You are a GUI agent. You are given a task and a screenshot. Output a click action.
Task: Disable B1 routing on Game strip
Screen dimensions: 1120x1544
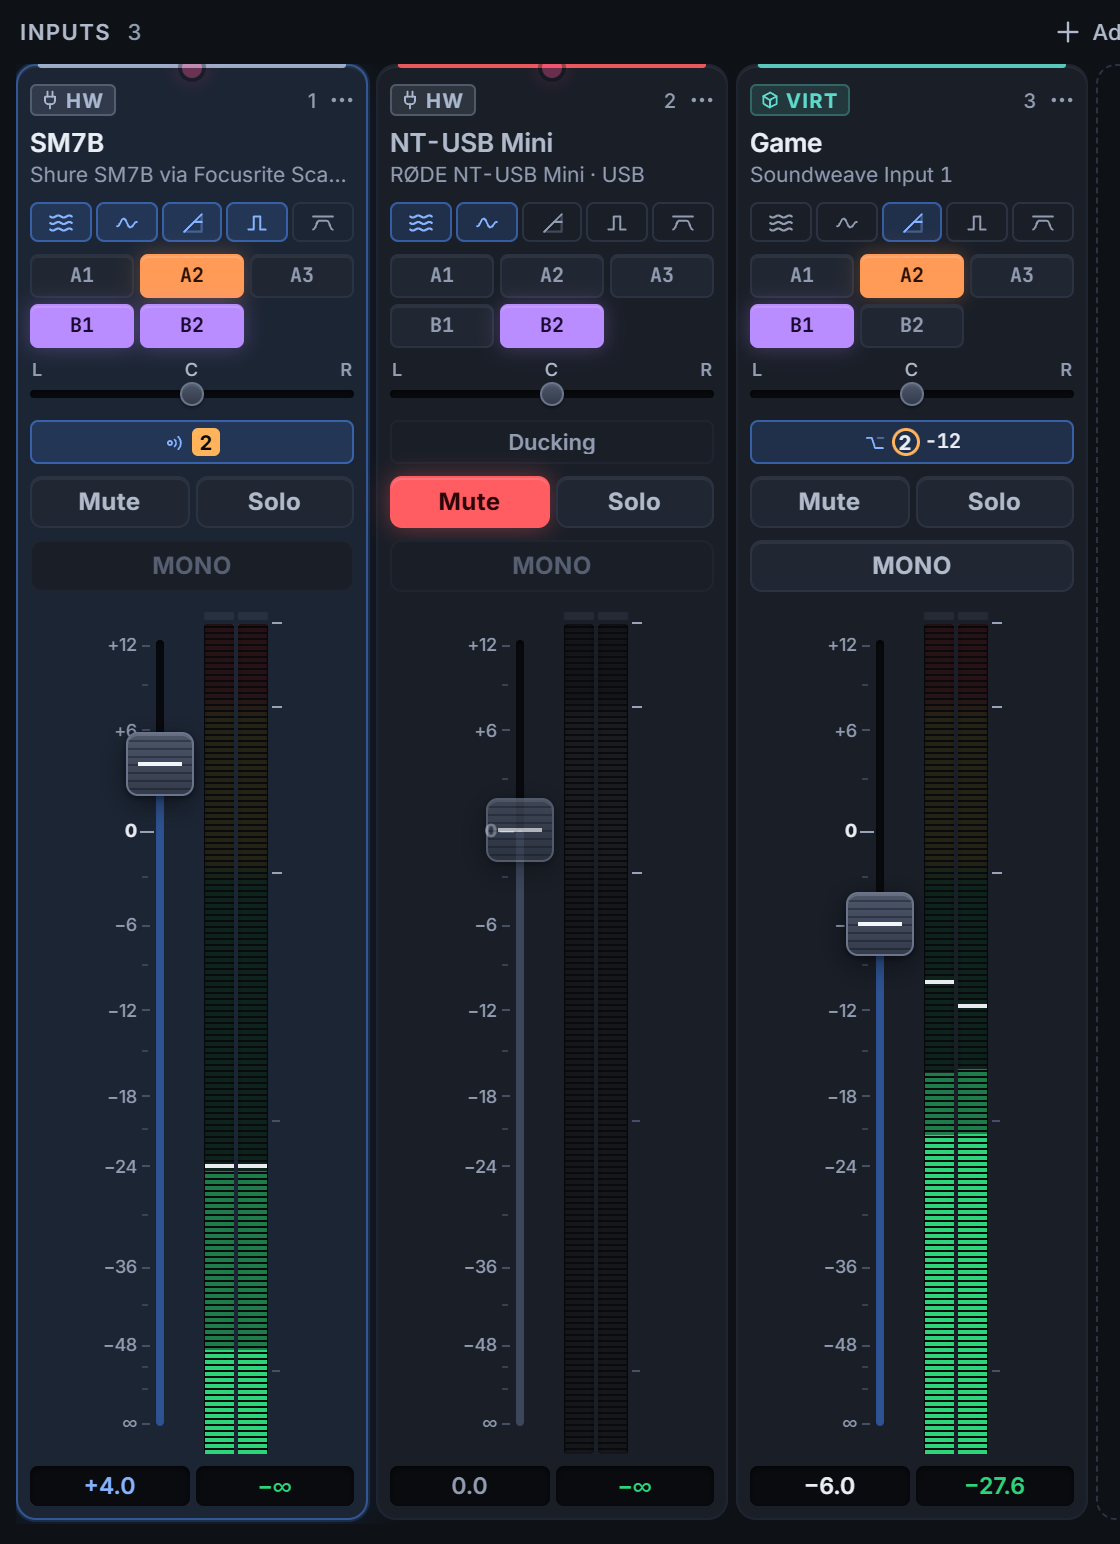(802, 326)
